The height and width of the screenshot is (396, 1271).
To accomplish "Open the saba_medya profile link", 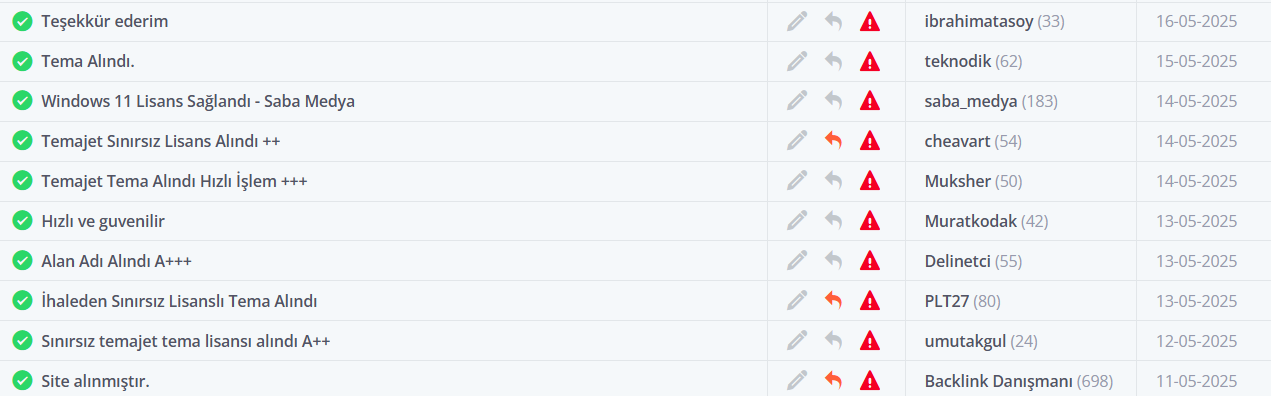I will [x=971, y=101].
